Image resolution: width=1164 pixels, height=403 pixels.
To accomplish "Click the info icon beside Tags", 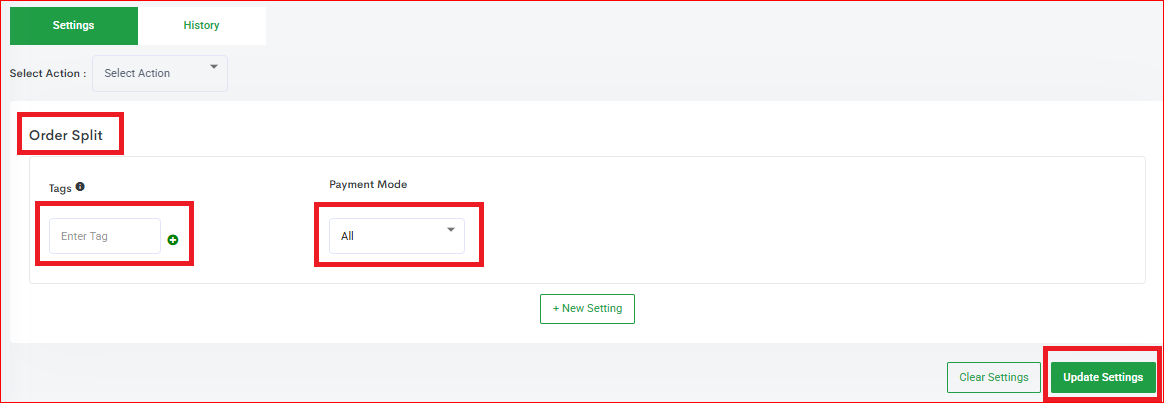I will (80, 186).
